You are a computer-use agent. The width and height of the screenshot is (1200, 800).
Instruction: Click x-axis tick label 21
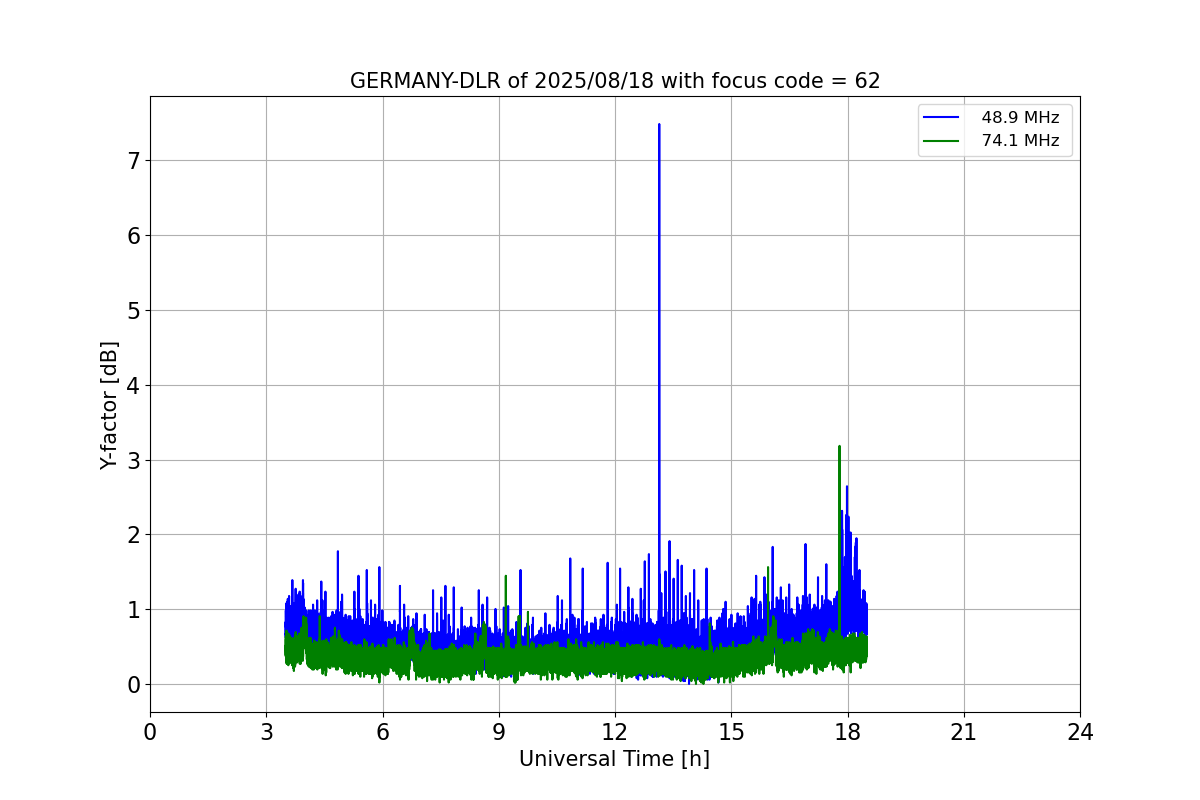tap(964, 732)
